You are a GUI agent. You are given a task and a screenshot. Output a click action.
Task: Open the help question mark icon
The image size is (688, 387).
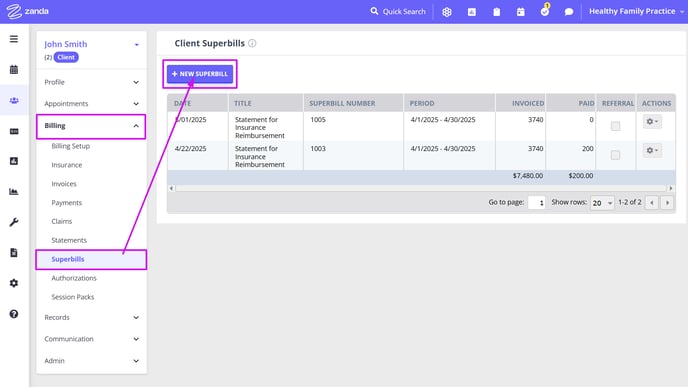pos(14,314)
